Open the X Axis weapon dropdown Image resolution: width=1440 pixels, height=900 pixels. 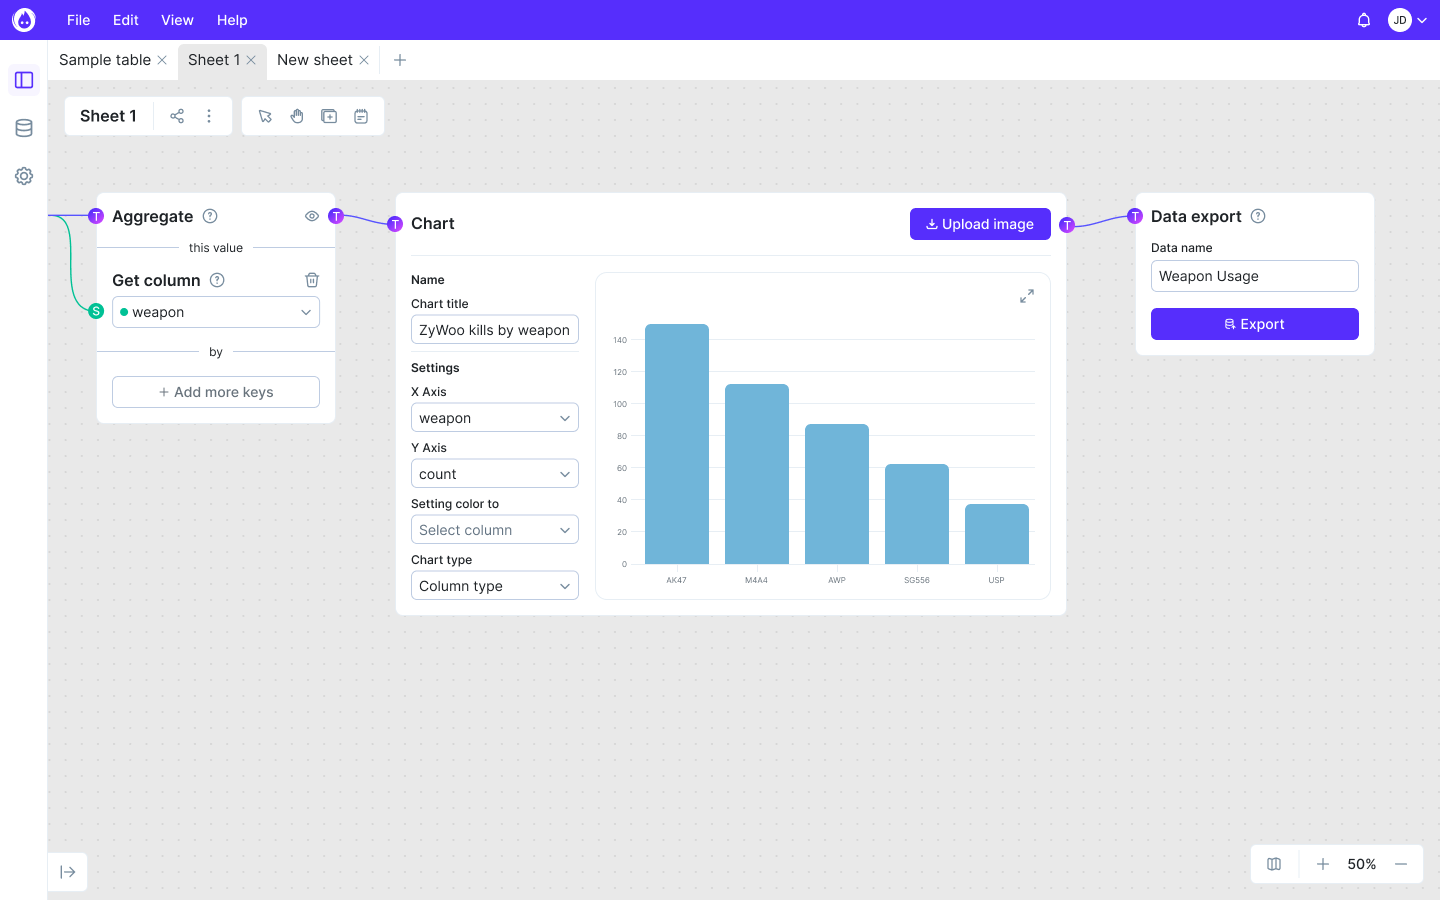(495, 418)
